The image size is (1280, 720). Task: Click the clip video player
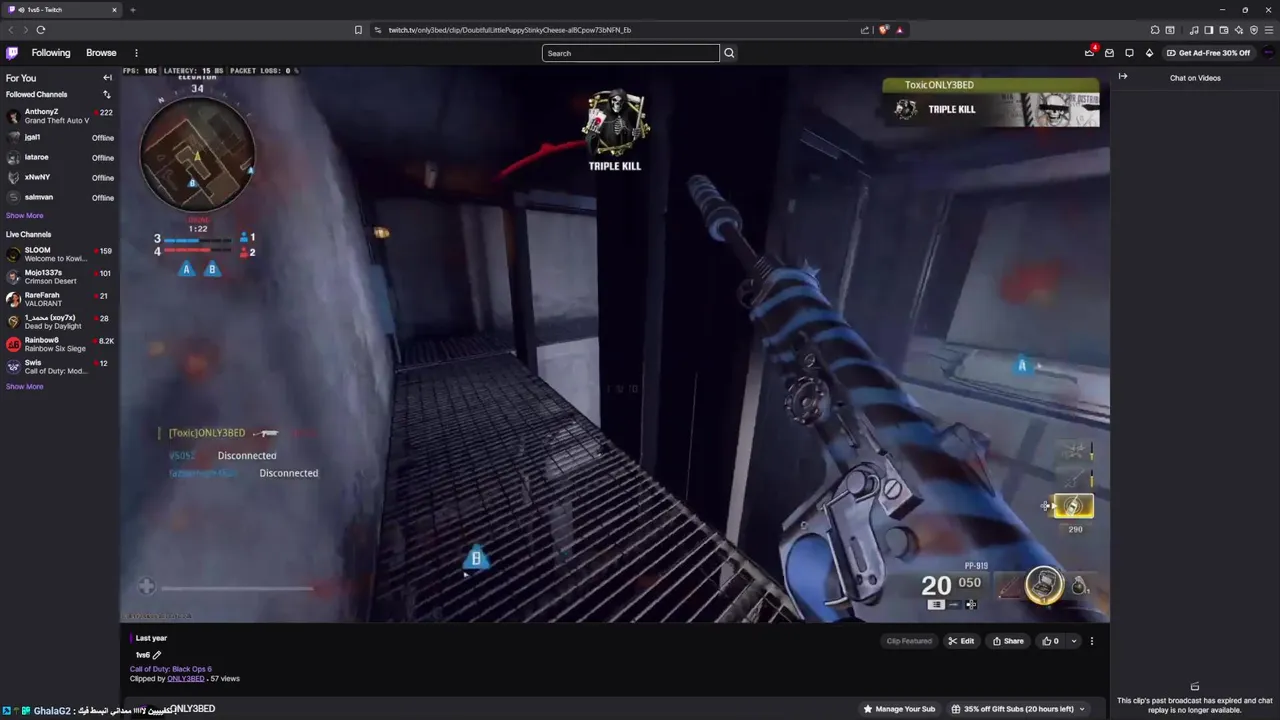click(615, 345)
